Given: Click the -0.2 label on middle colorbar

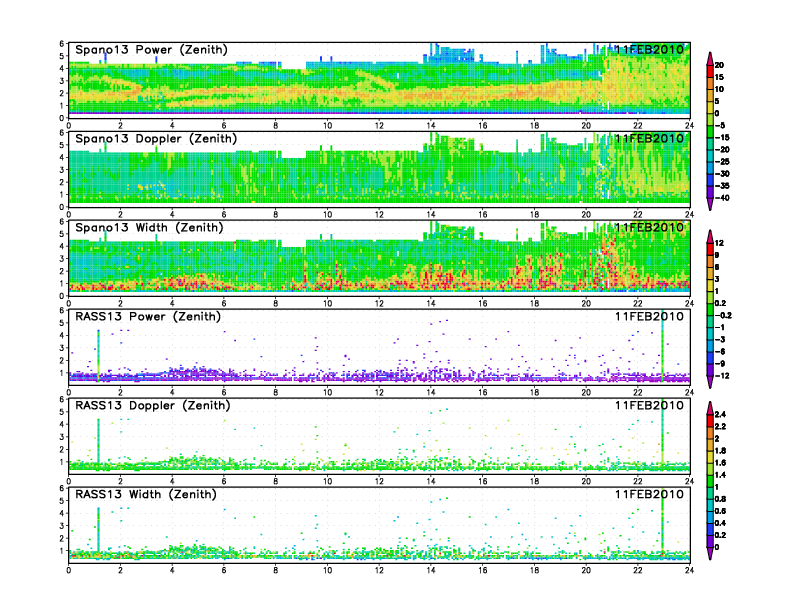Looking at the screenshot, I should [x=723, y=316].
